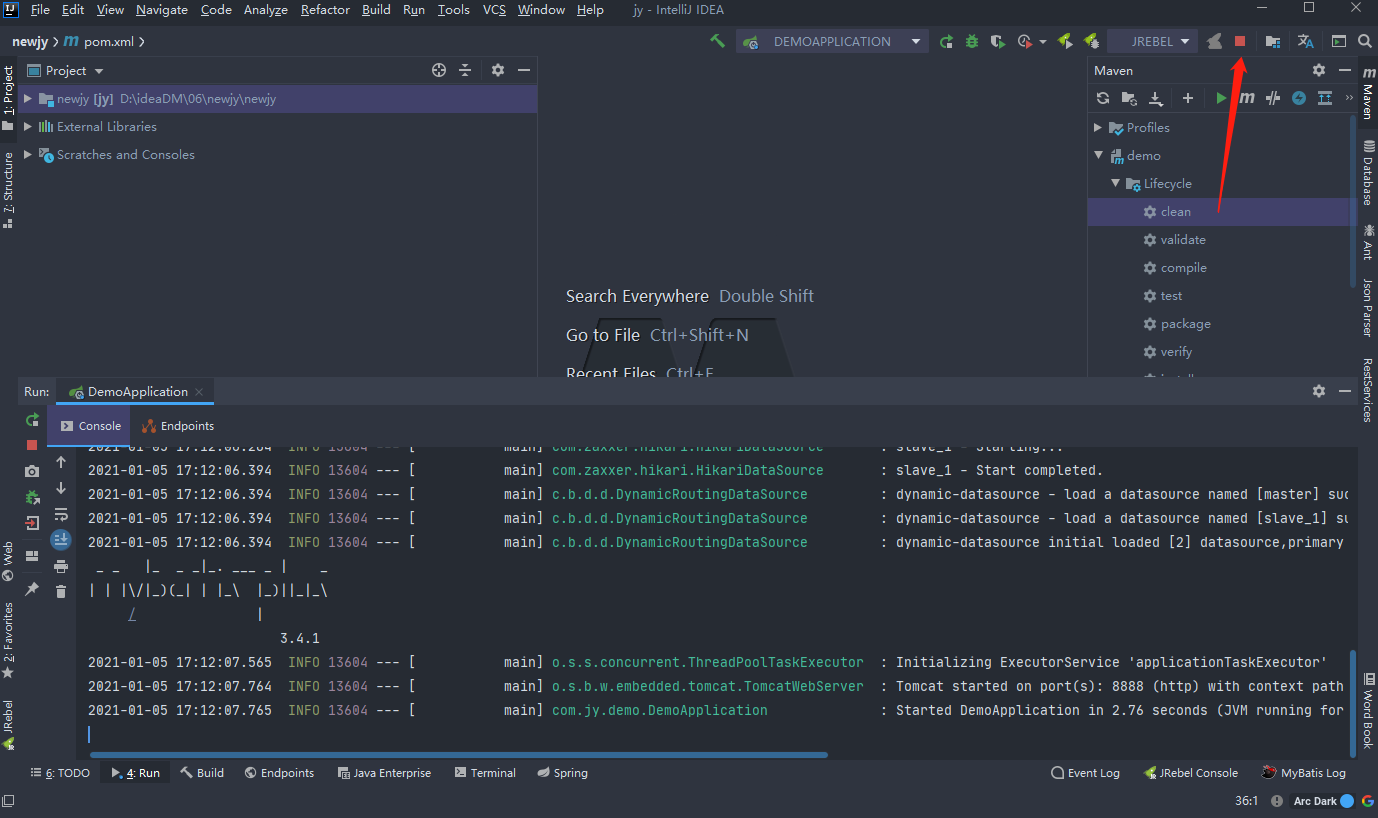
Task: Clear the Run console output via trash icon
Action: tap(60, 591)
